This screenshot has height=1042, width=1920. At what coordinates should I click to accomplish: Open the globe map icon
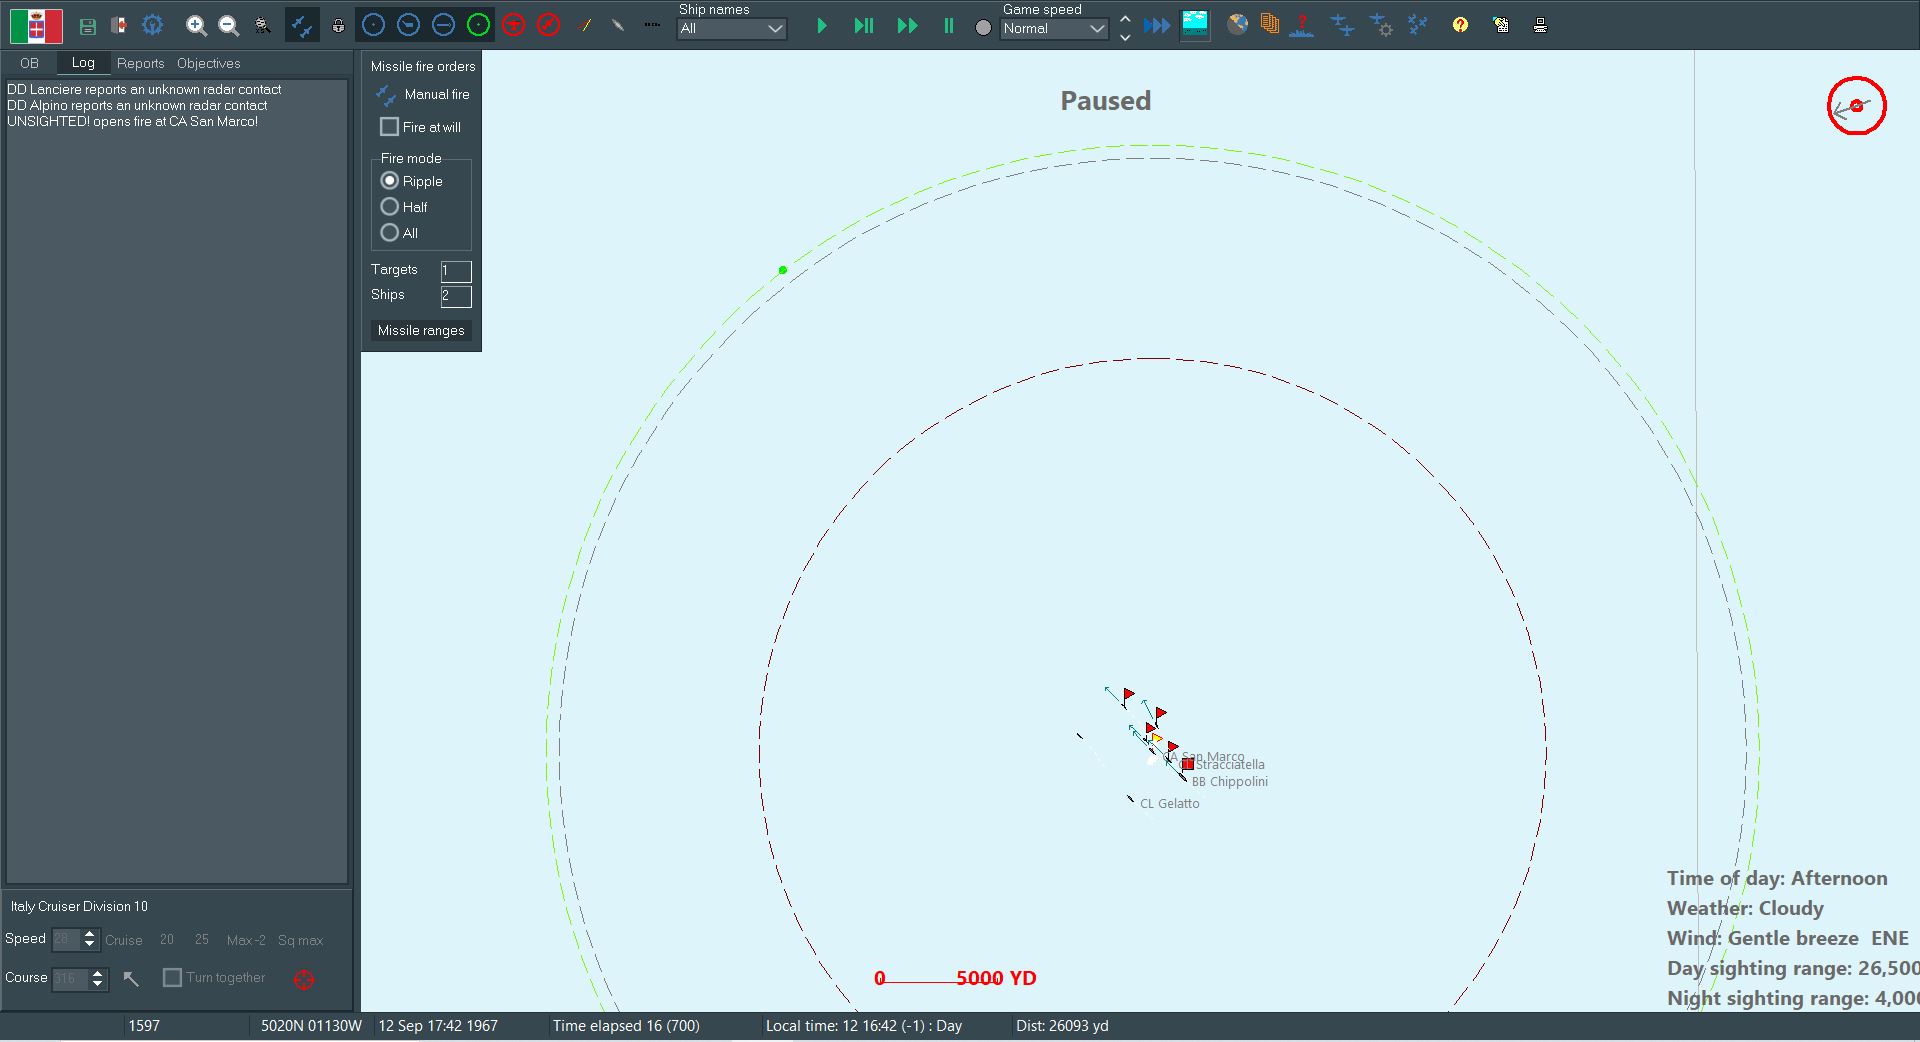[1238, 25]
